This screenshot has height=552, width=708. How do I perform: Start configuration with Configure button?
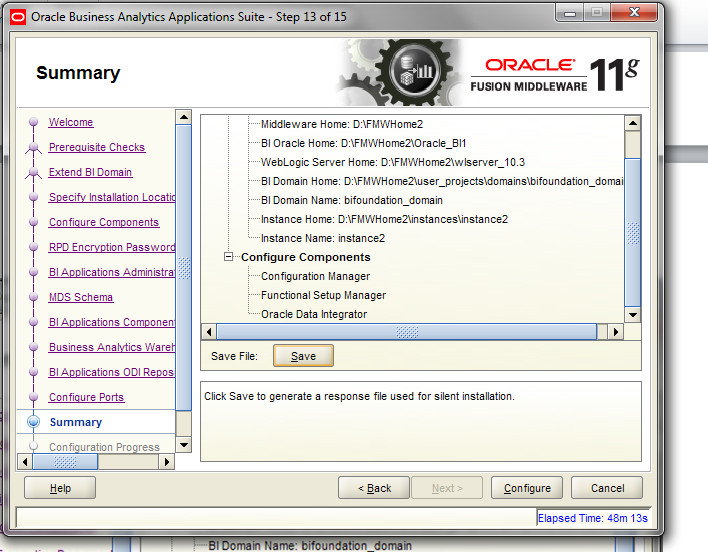tap(527, 488)
